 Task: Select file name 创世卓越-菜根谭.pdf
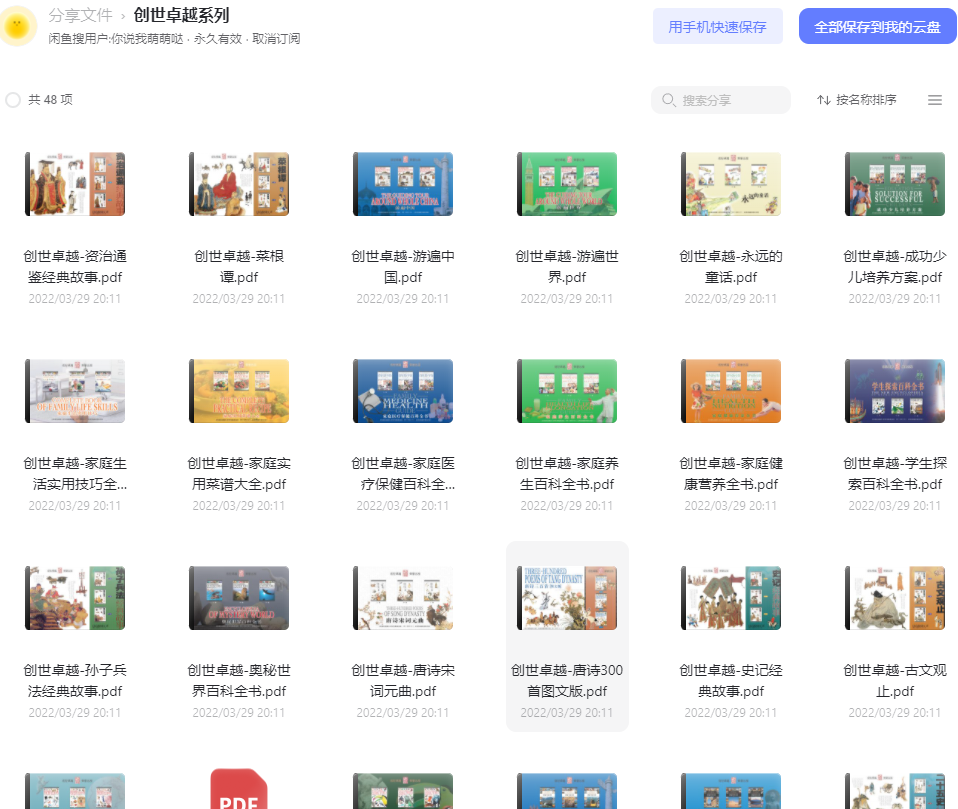pos(239,266)
